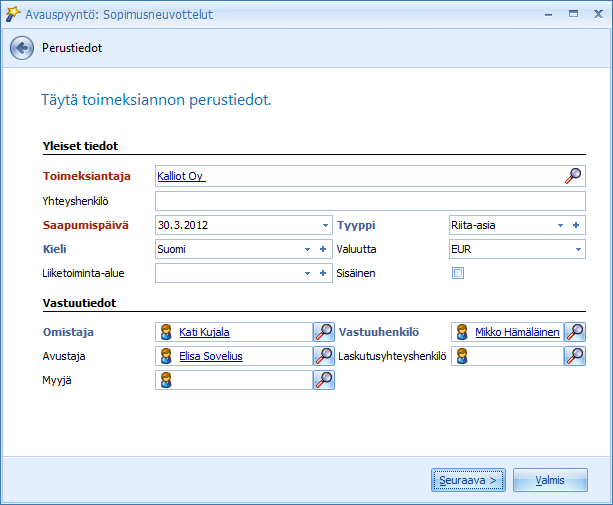Image resolution: width=613 pixels, height=505 pixels.
Task: Click person icon beside Mikko Hämäläinen
Action: [462, 332]
